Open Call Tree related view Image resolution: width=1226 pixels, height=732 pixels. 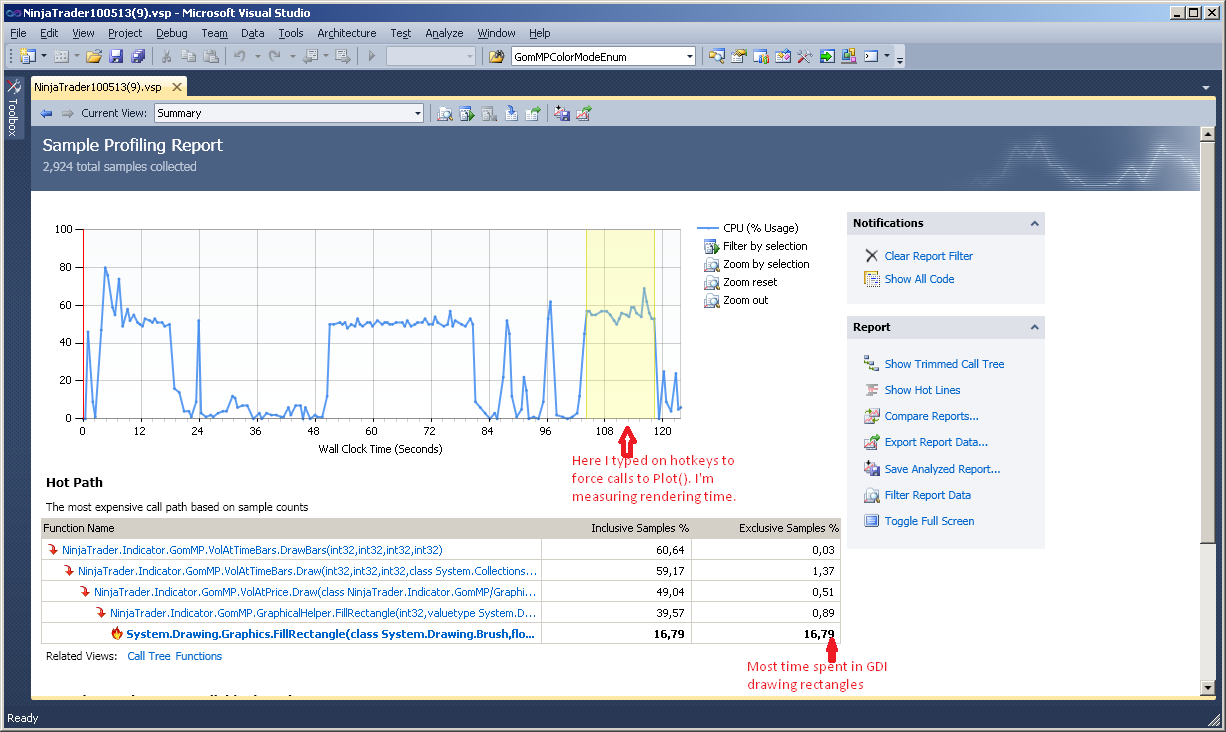pos(148,656)
